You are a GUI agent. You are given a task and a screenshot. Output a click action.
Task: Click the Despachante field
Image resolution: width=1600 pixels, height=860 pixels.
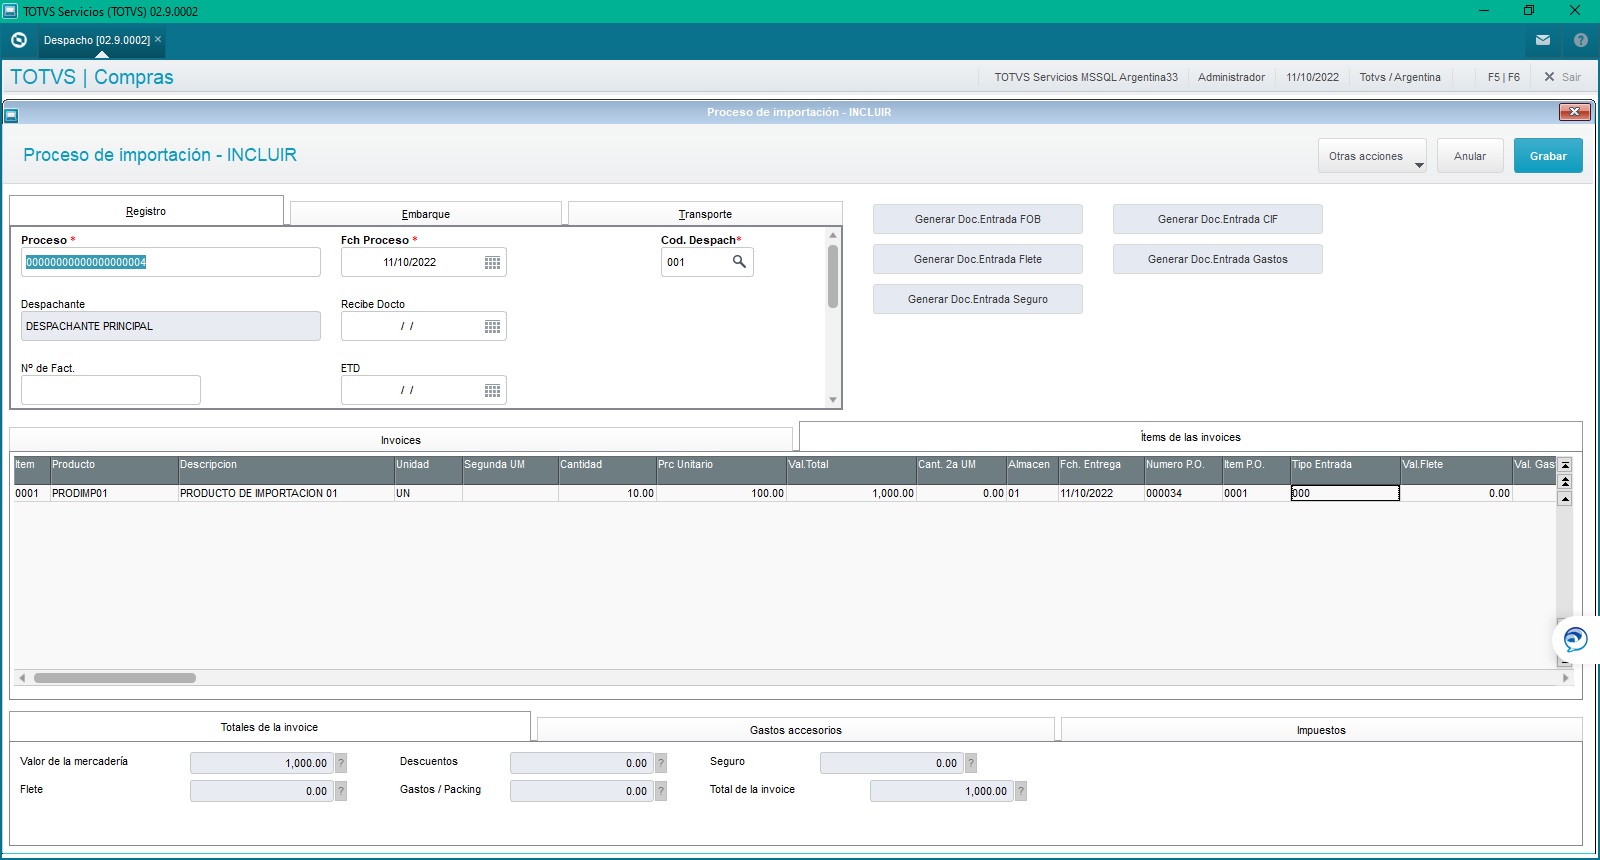coord(171,326)
